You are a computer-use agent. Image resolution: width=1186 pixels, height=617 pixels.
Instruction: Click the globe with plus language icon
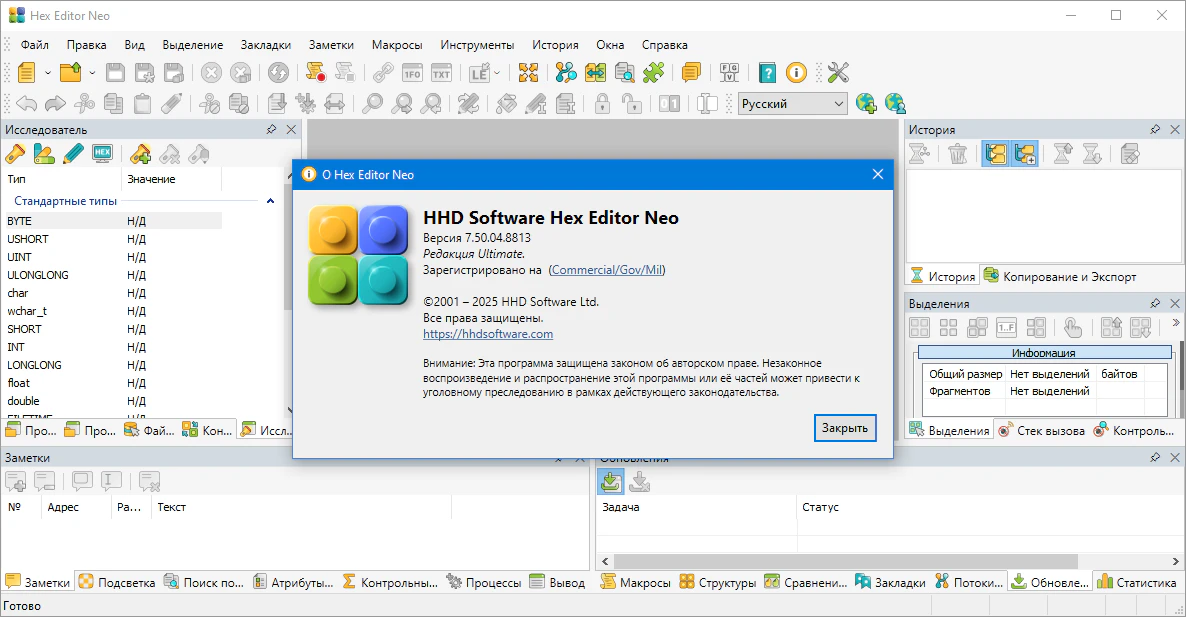(866, 103)
